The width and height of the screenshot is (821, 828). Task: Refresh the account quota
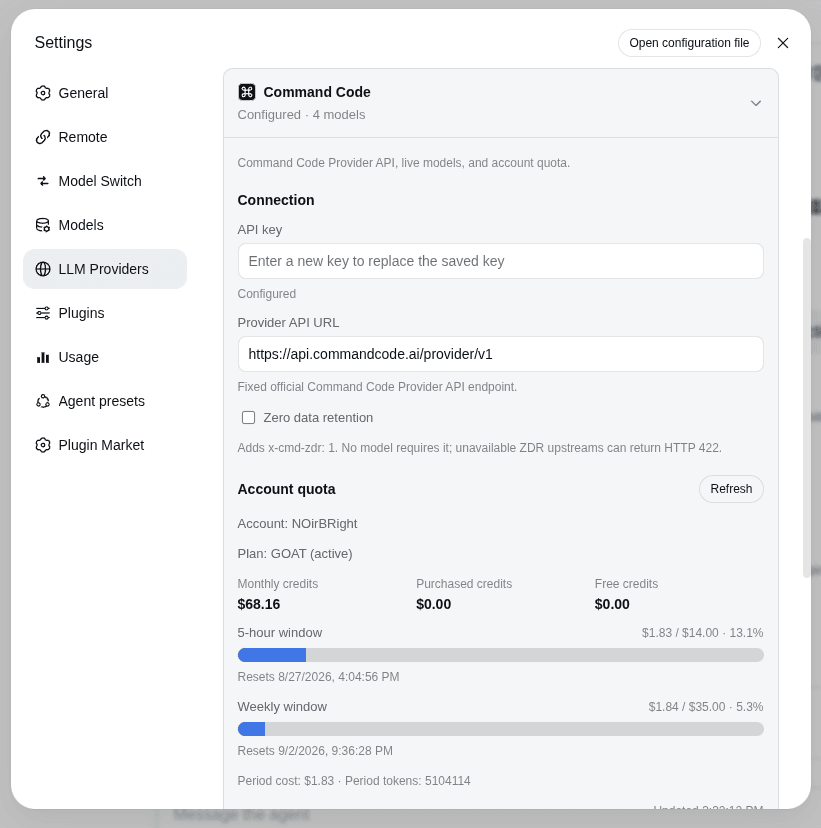tap(731, 489)
